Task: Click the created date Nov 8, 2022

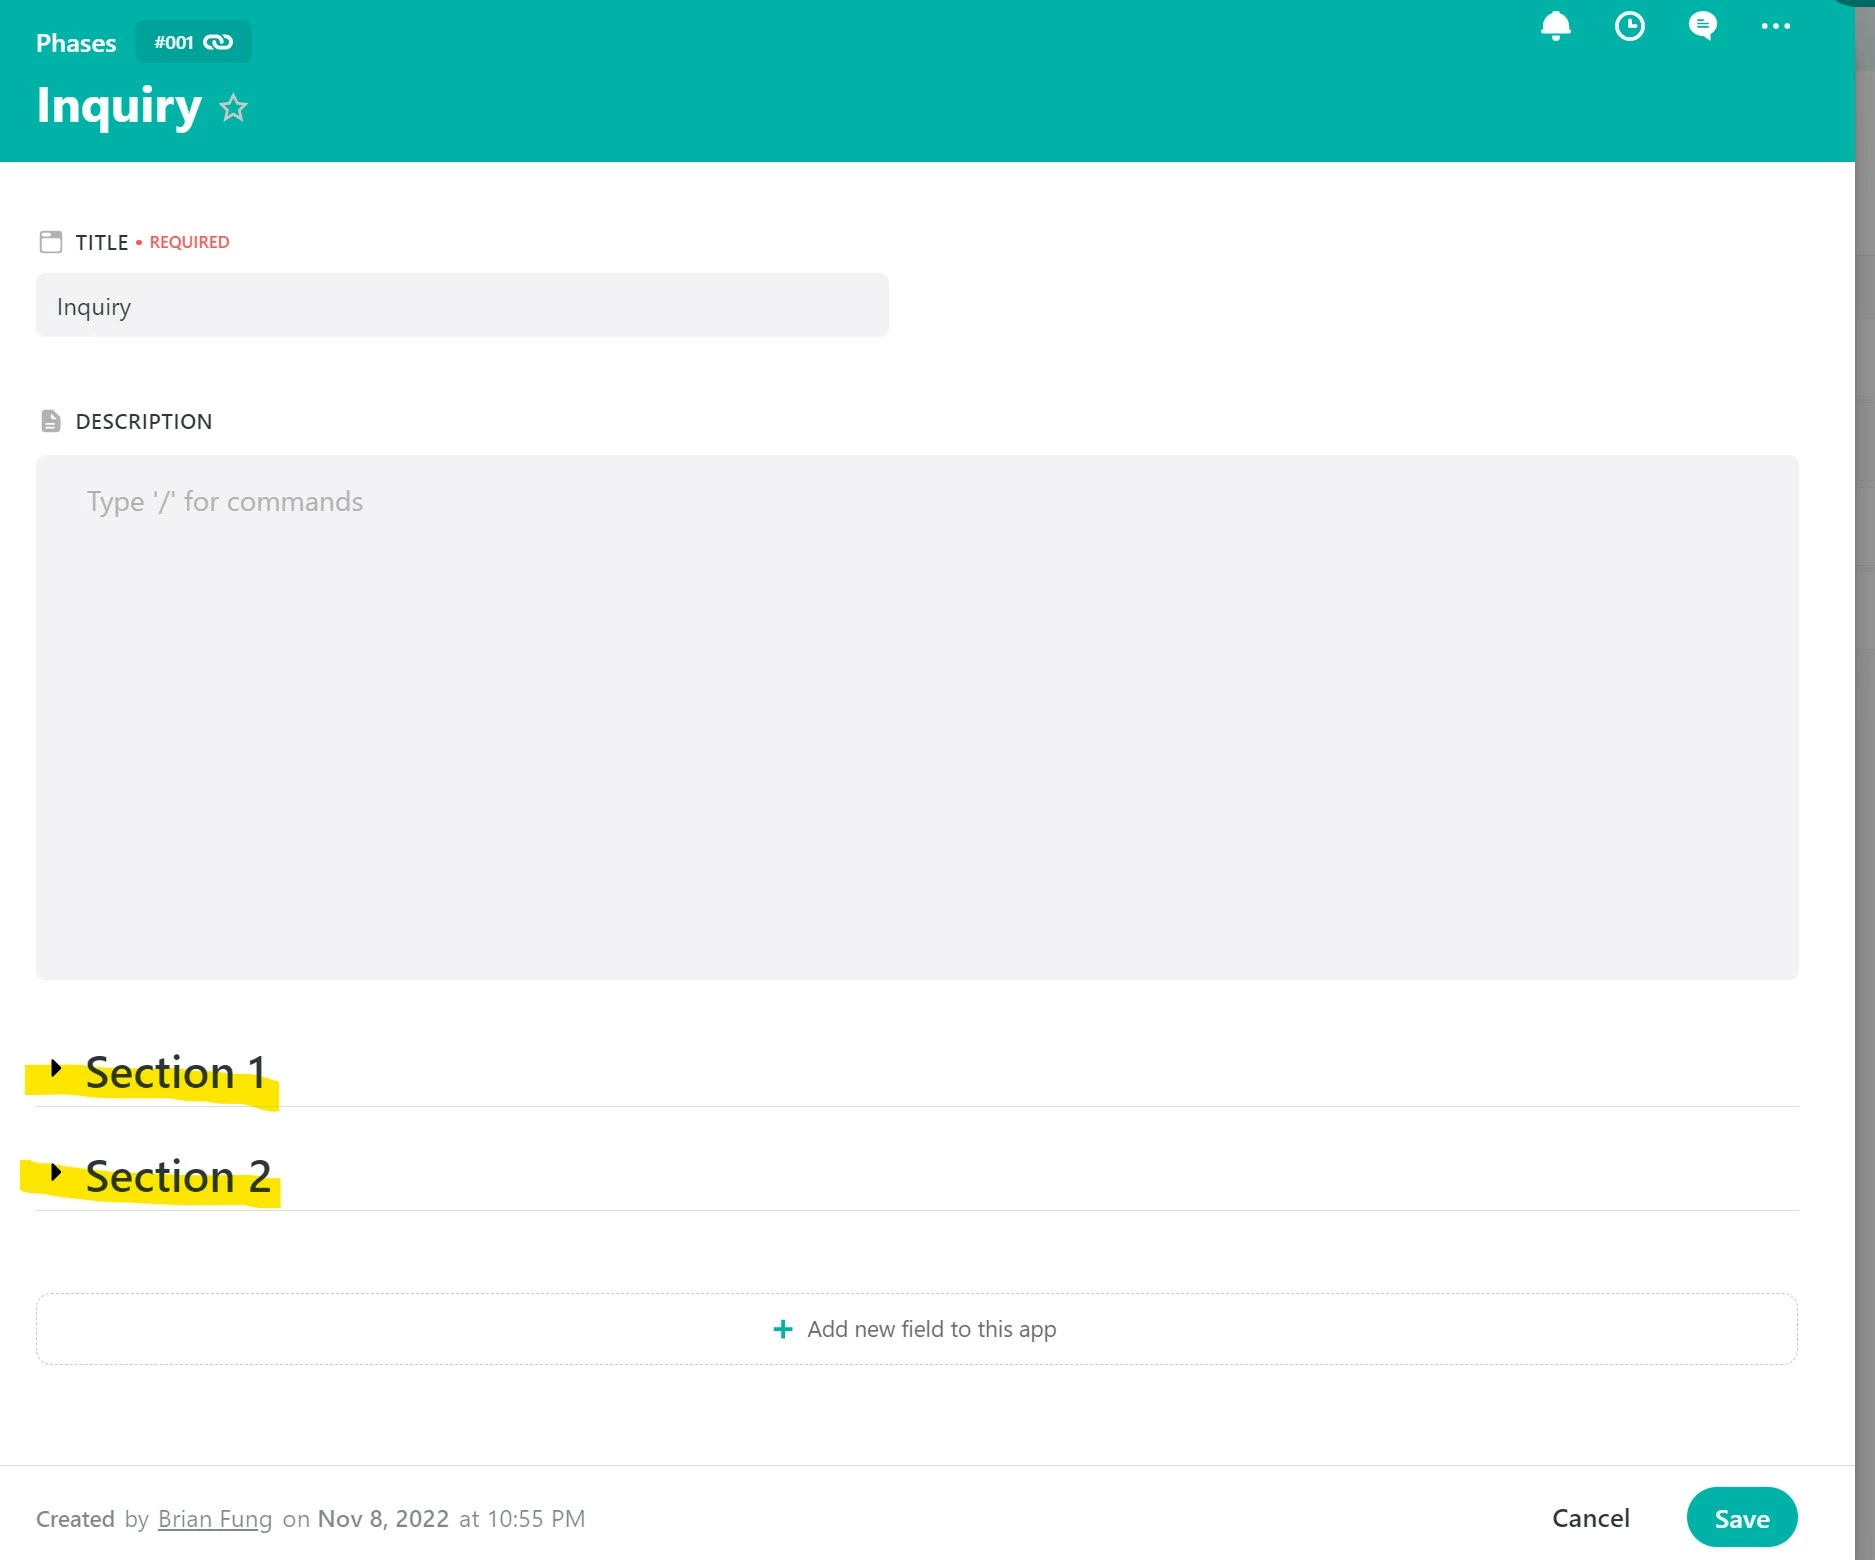Action: pos(383,1519)
